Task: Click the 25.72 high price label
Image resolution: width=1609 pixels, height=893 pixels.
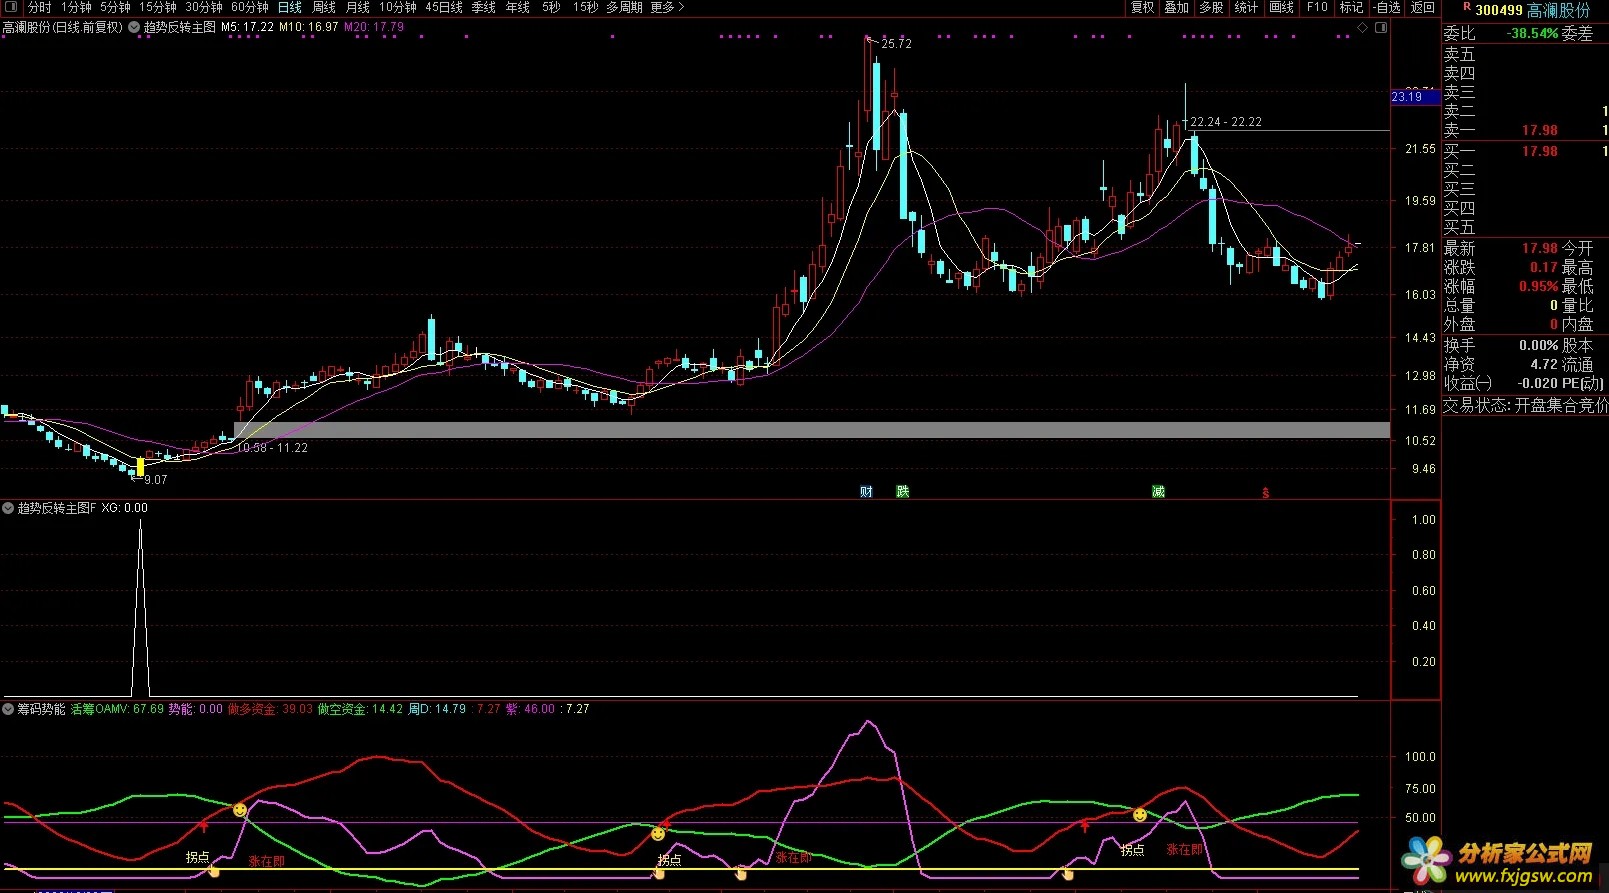Action: pos(896,44)
